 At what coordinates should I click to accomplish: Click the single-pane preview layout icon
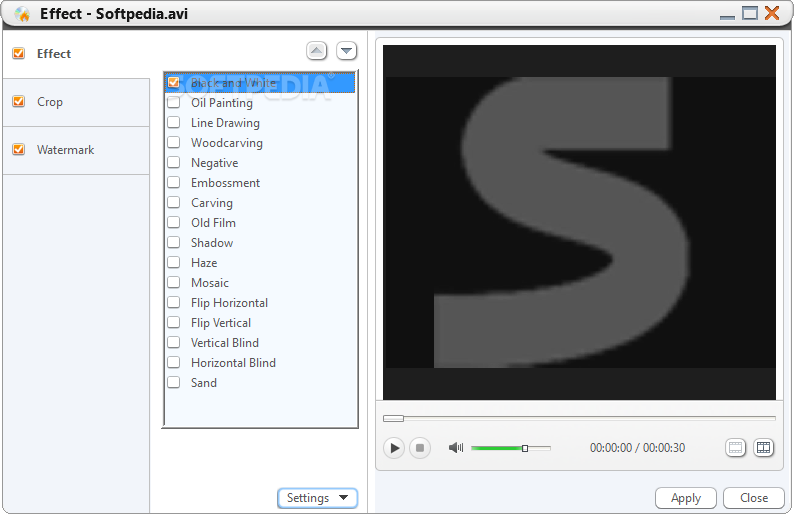pos(735,448)
